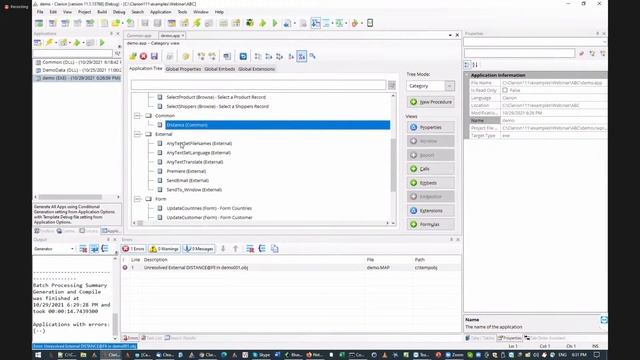Open the Debug menu
Image resolution: width=640 pixels, height=360 pixels.
tap(119, 12)
